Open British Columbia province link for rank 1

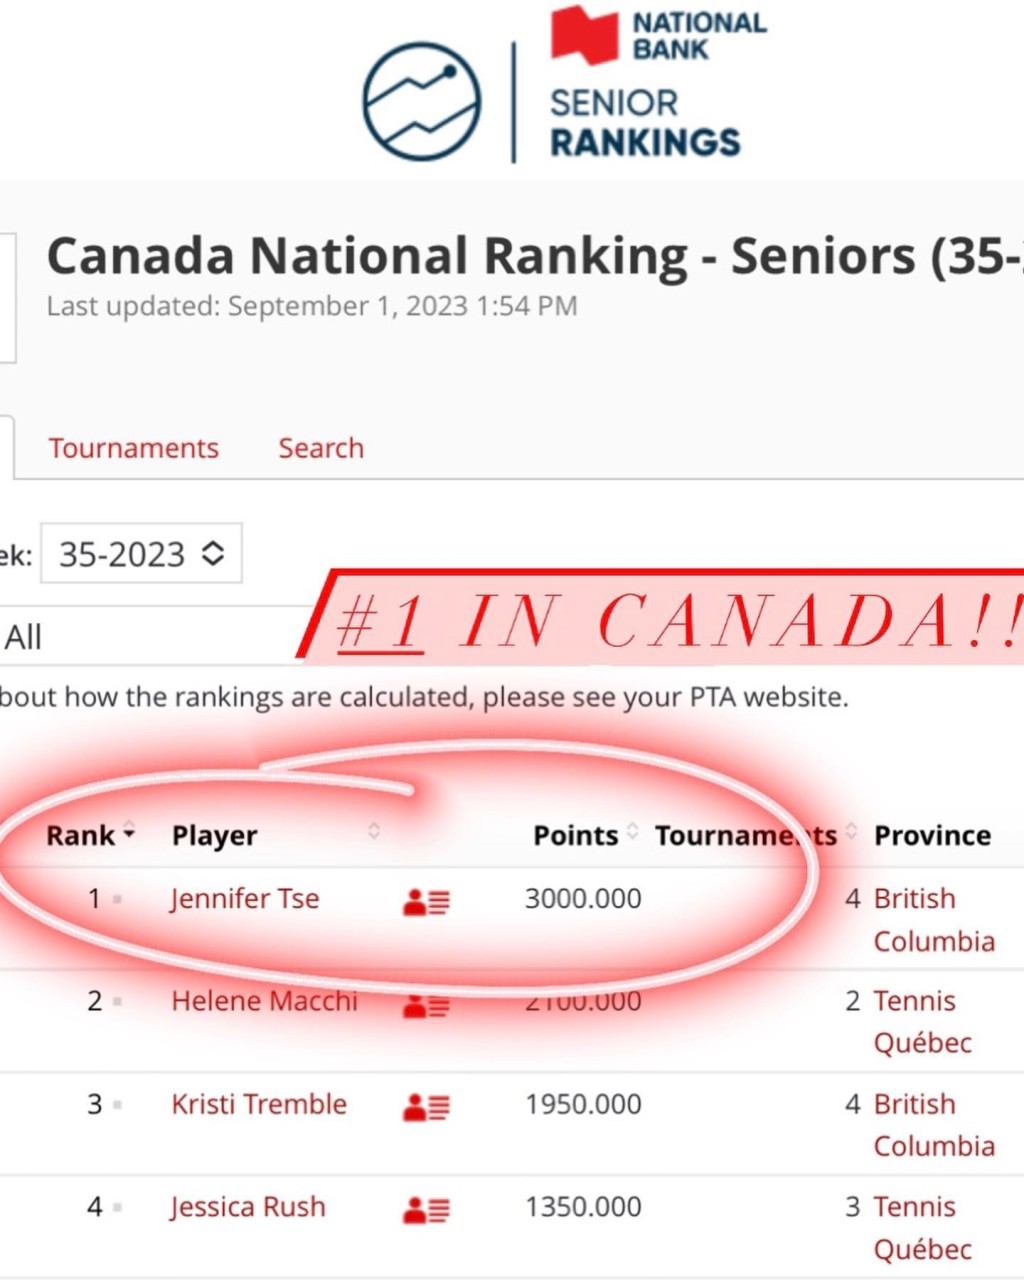934,920
